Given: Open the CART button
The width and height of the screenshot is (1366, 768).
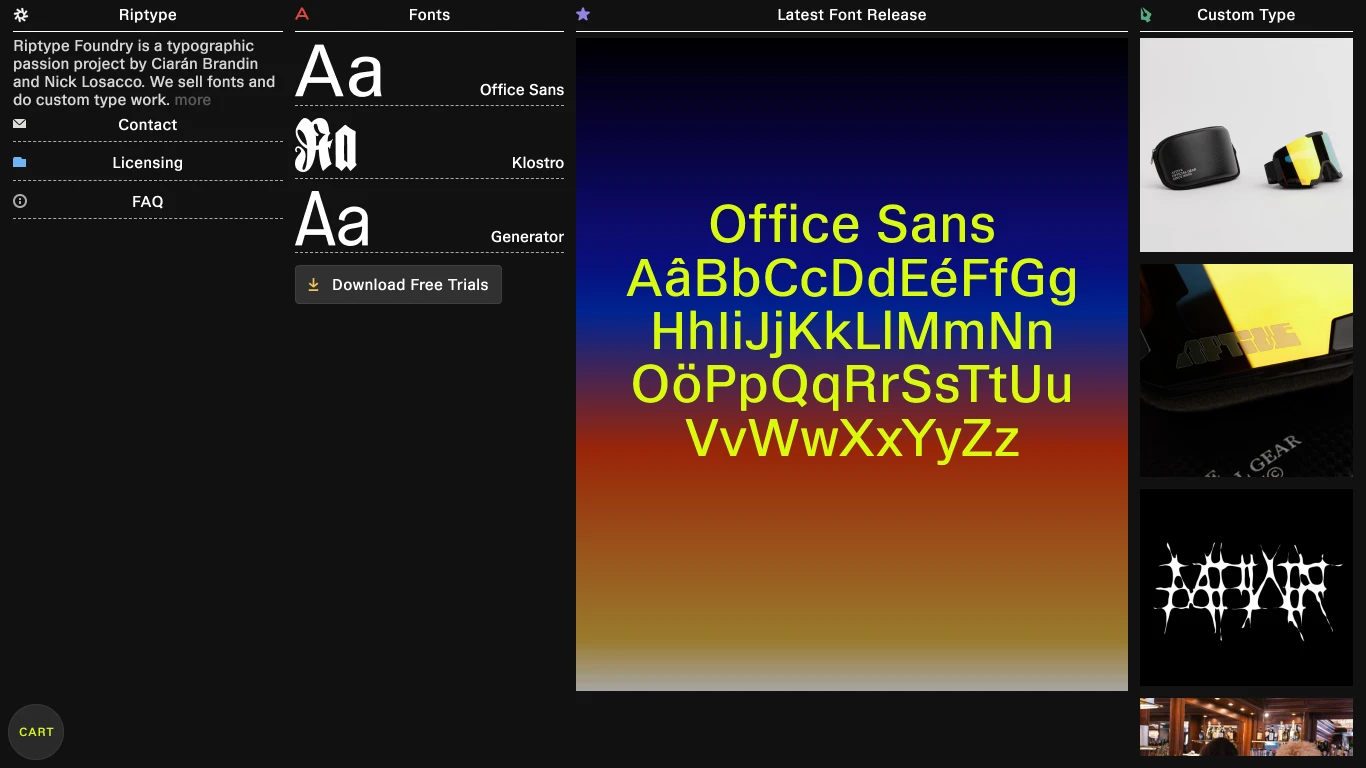Looking at the screenshot, I should (36, 732).
